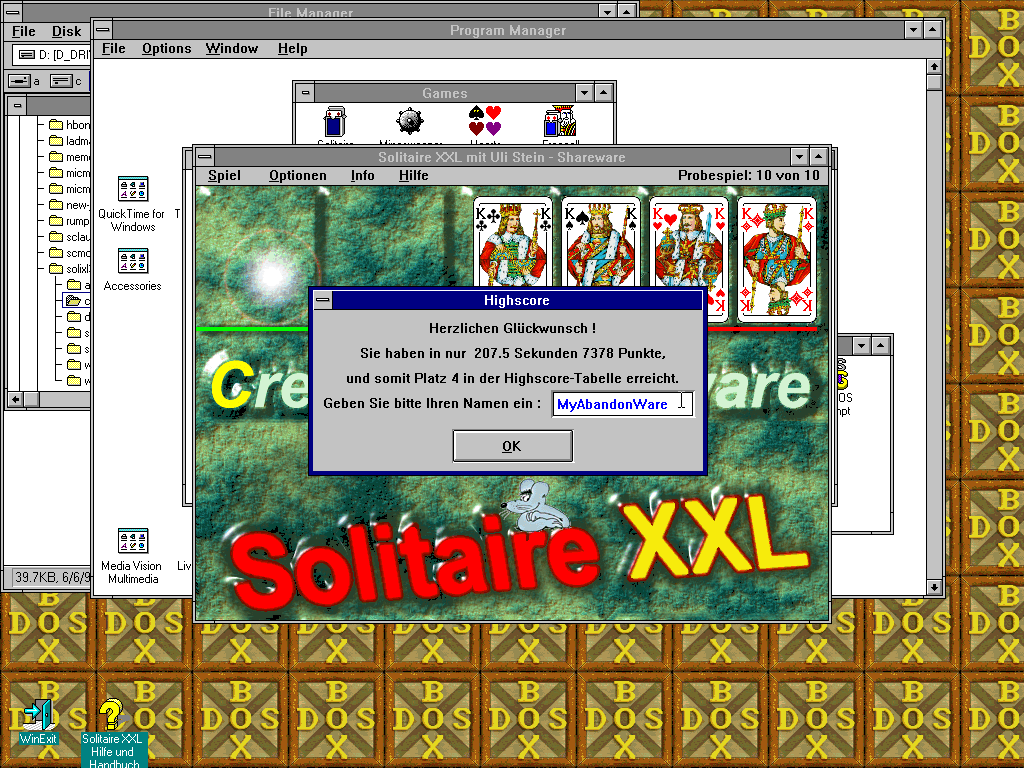The image size is (1024, 768).
Task: Click OK in the Highscore dialog
Action: pyautogui.click(x=513, y=446)
